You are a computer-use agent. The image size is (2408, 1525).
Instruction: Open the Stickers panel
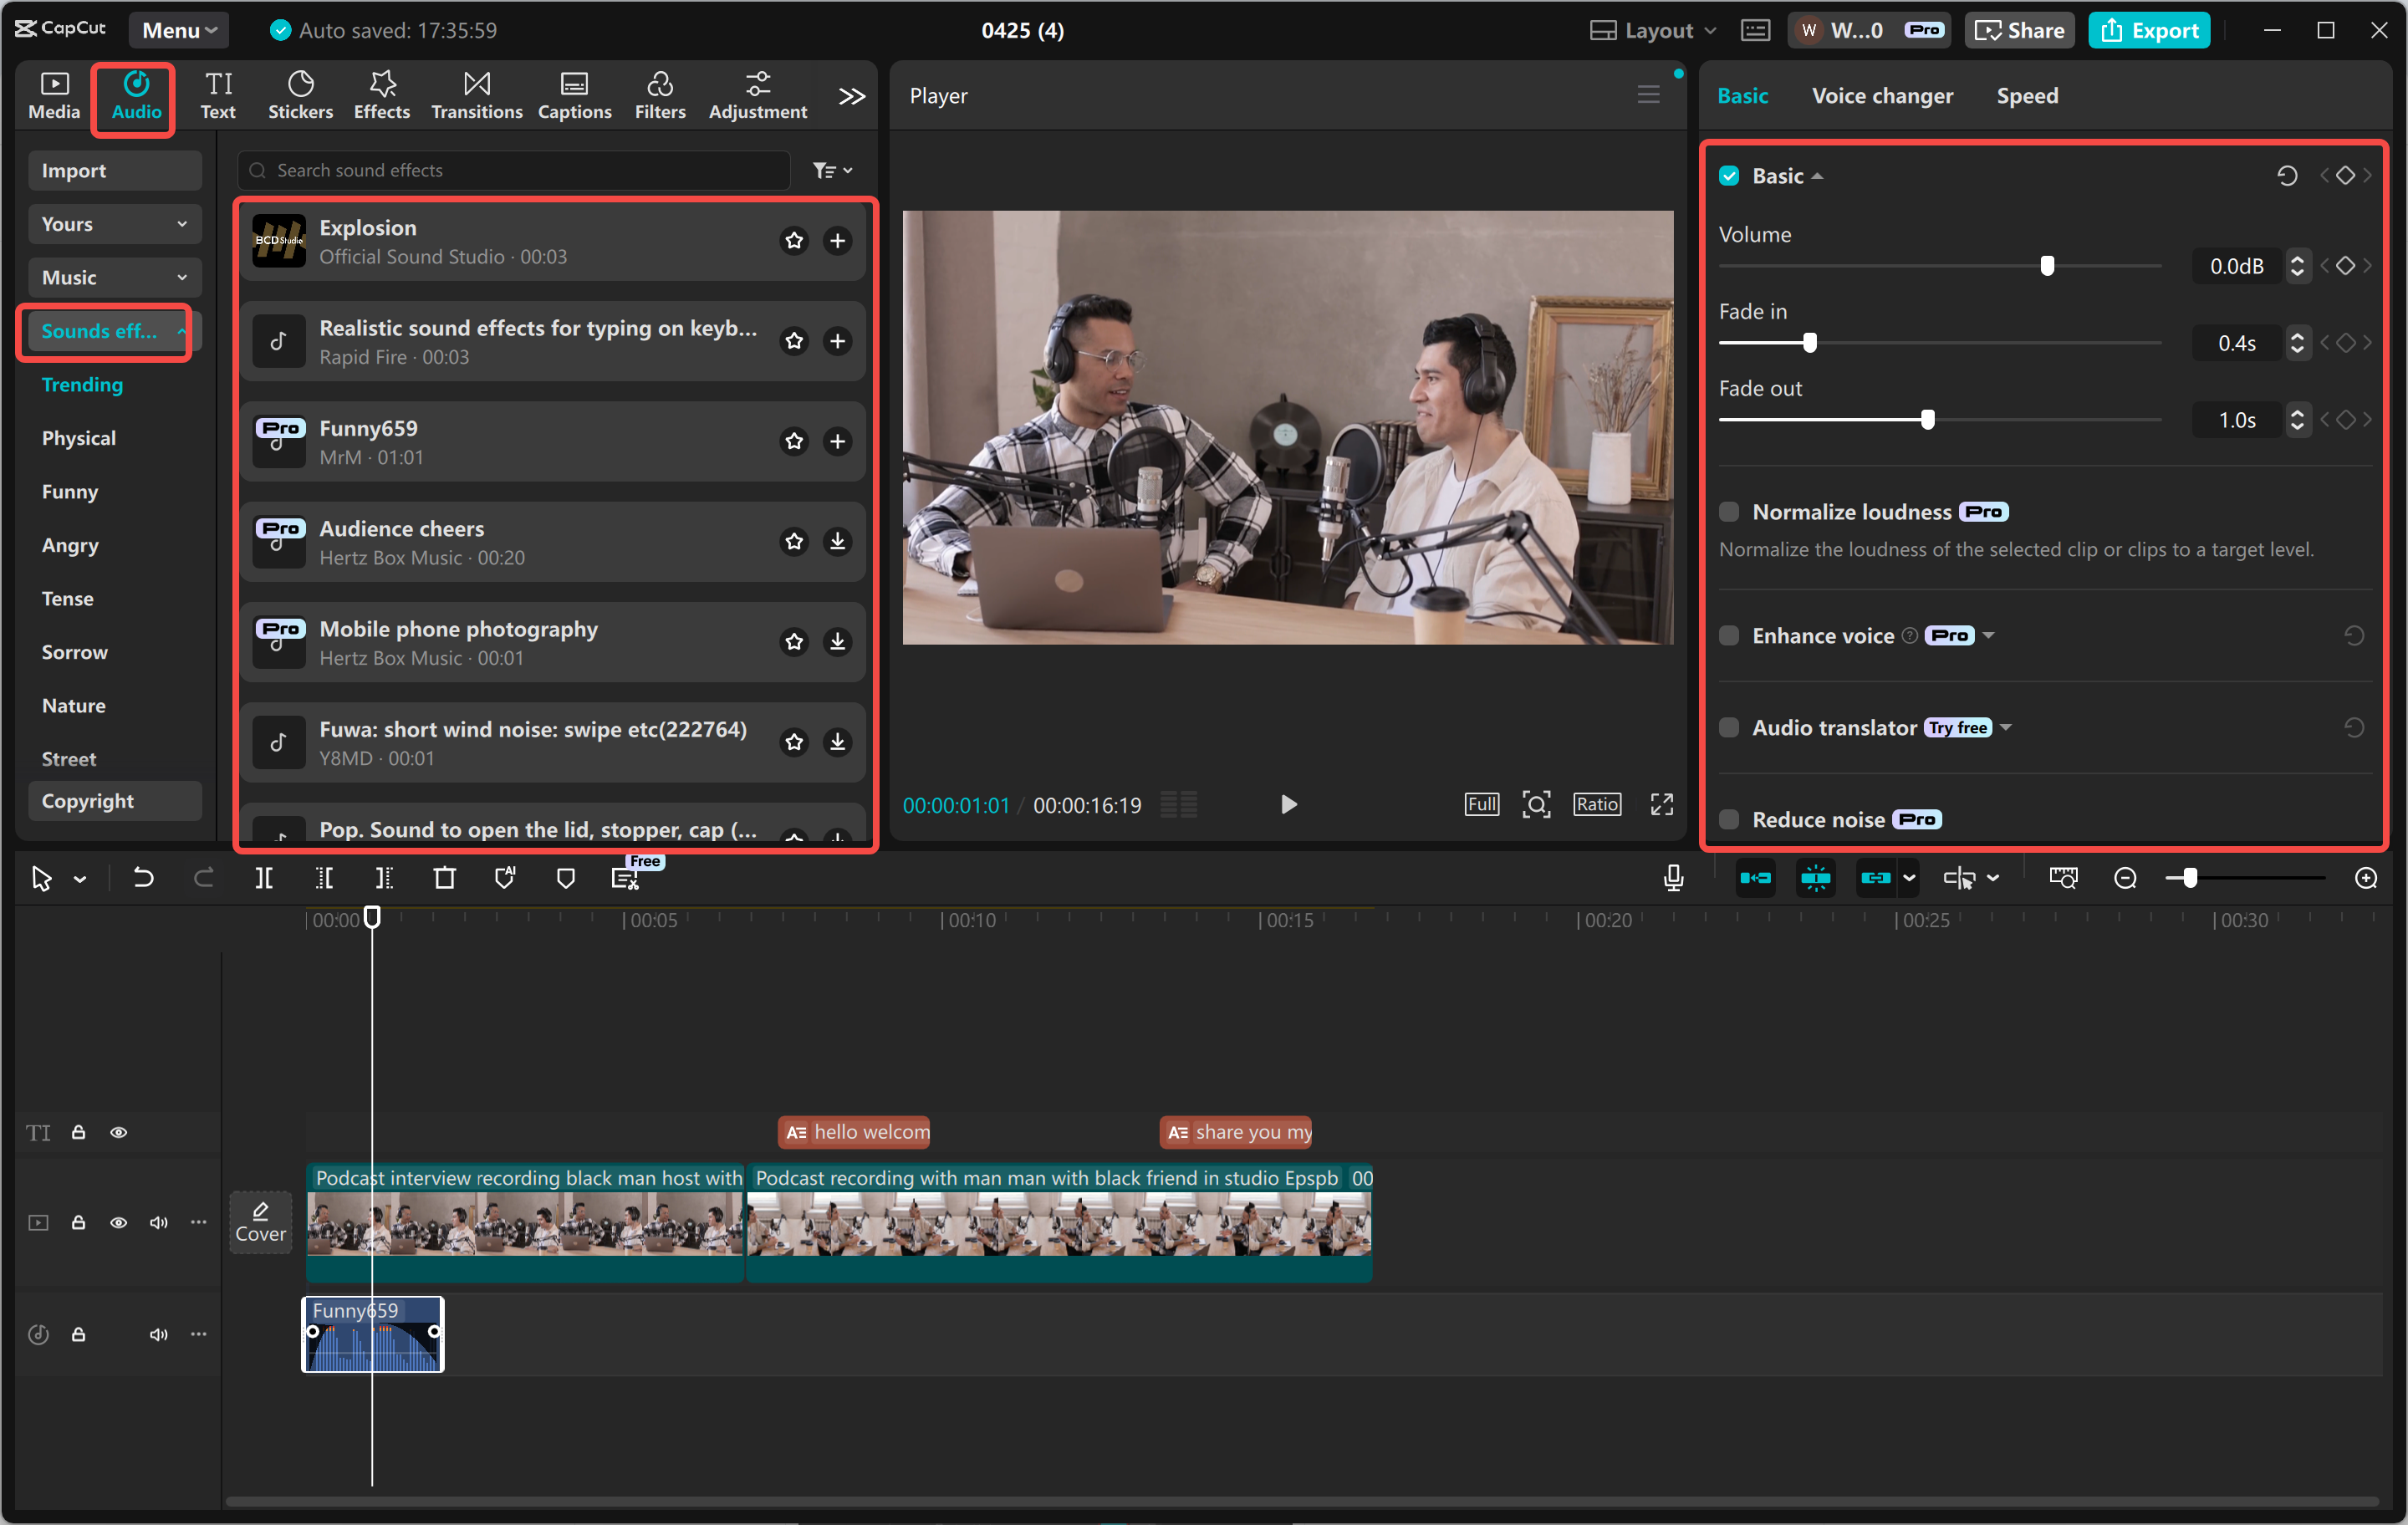point(300,95)
